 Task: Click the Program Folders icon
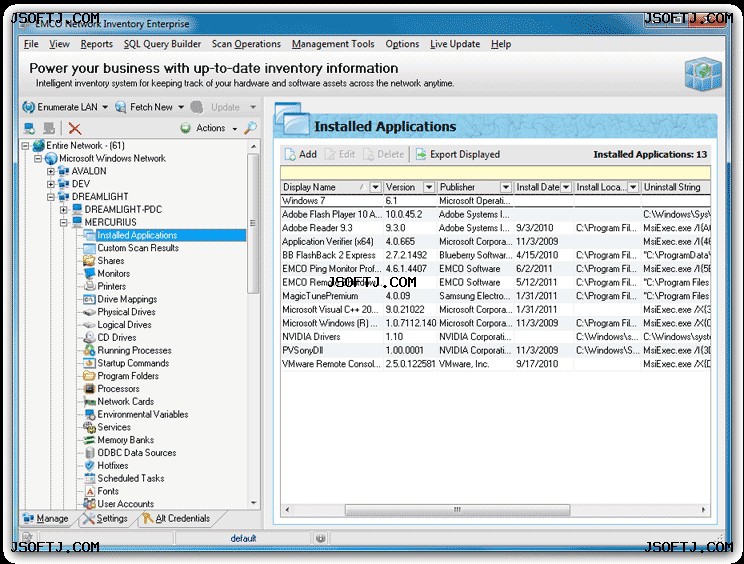89,376
